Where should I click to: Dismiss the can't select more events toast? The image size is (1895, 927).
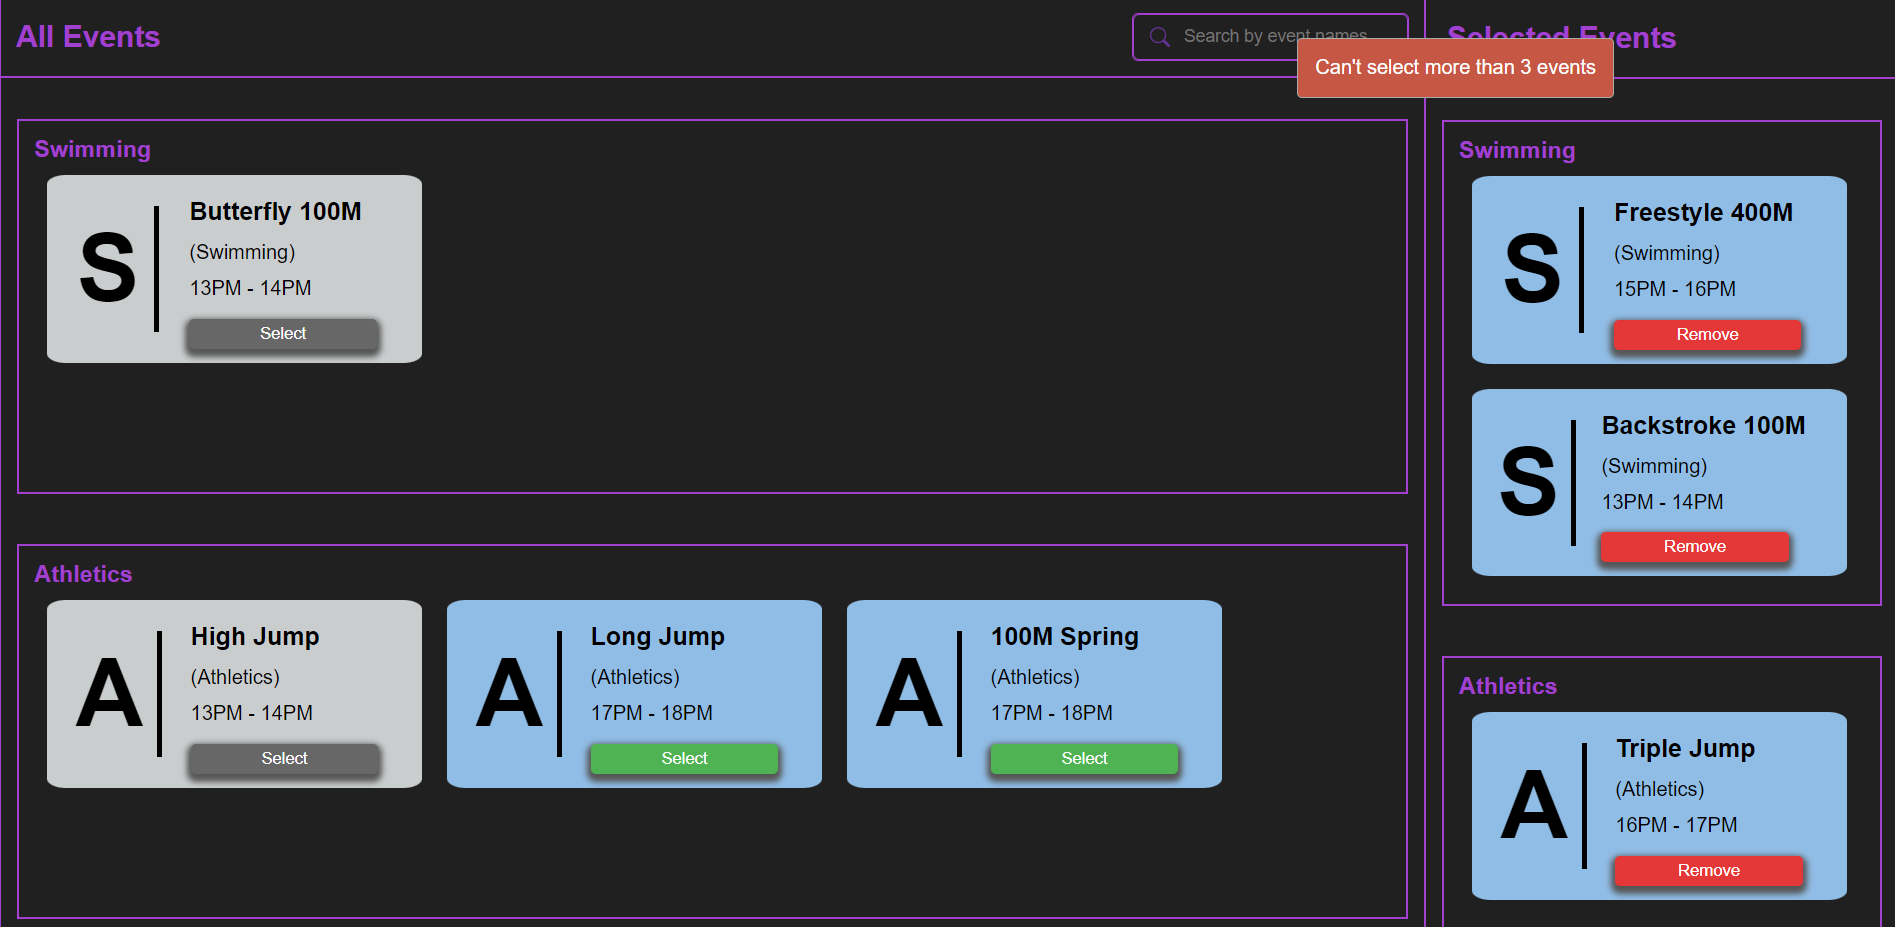[1455, 67]
